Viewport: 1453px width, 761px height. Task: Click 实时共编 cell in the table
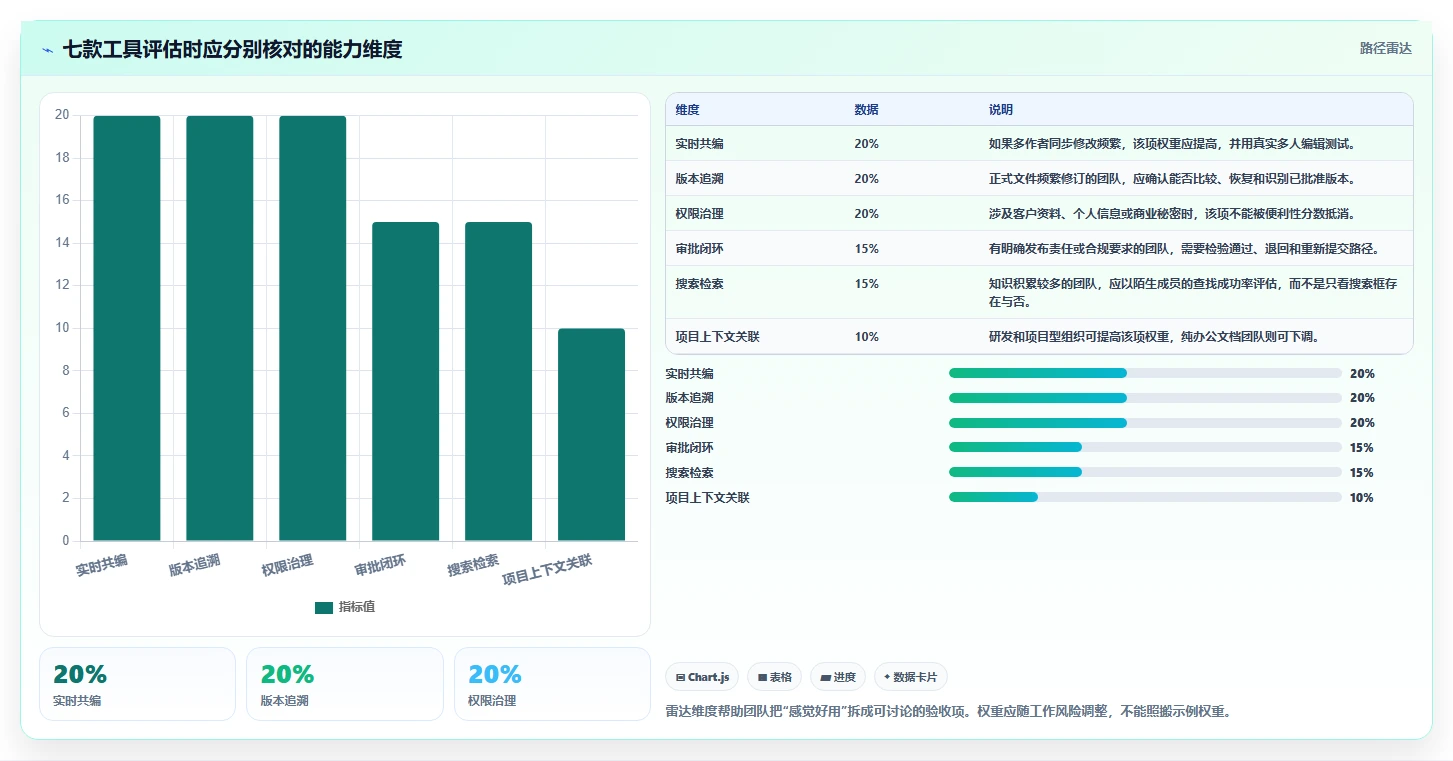tap(700, 143)
